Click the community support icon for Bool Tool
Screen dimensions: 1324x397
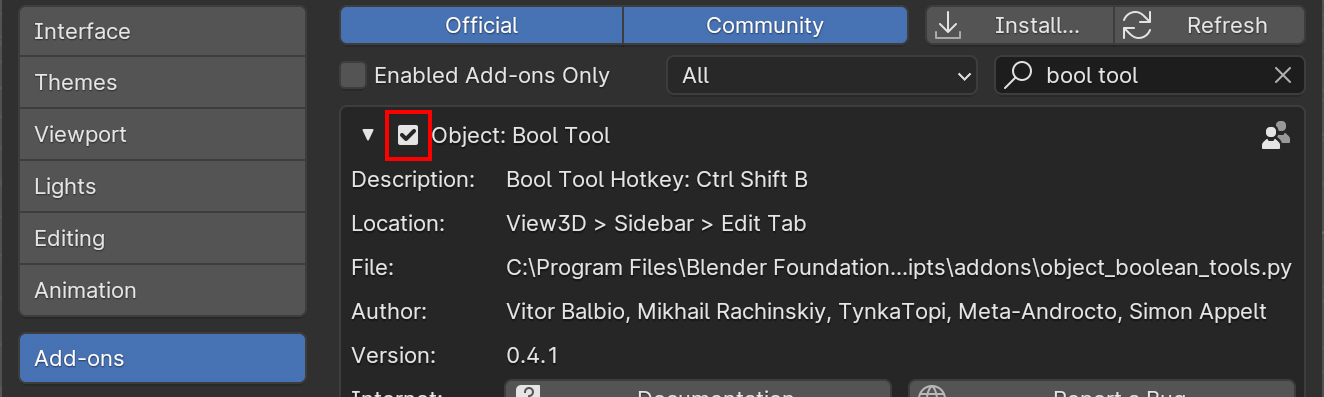1276,136
